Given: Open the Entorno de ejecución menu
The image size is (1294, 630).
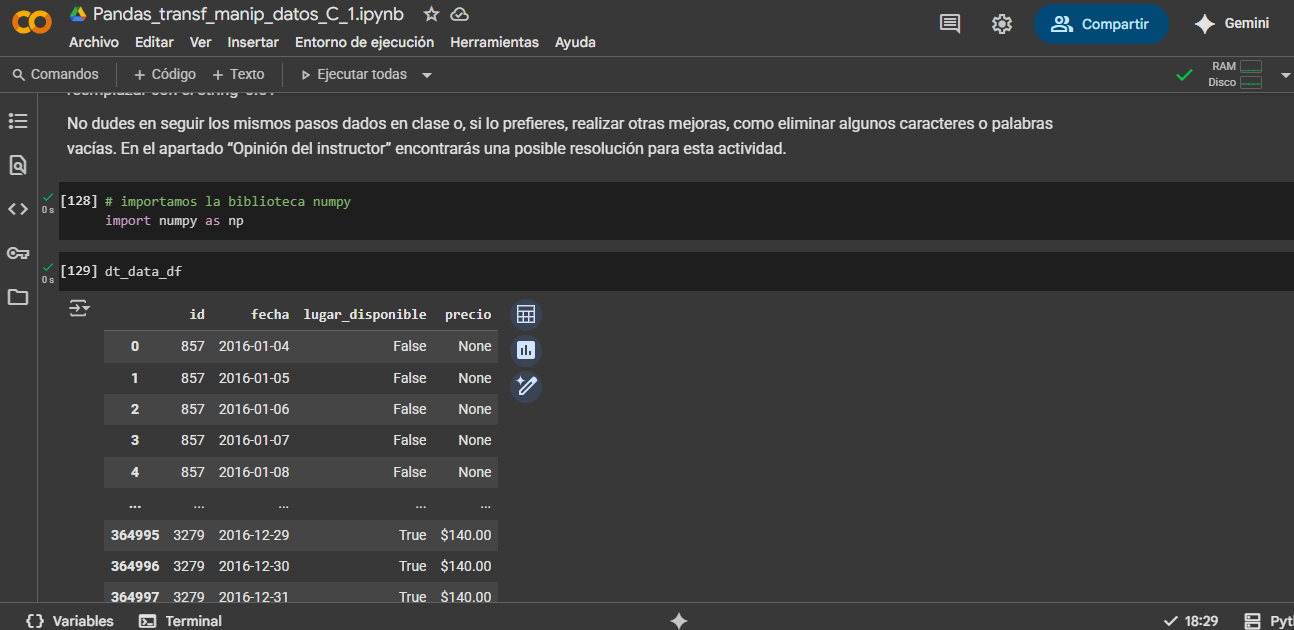Looking at the screenshot, I should coord(365,42).
